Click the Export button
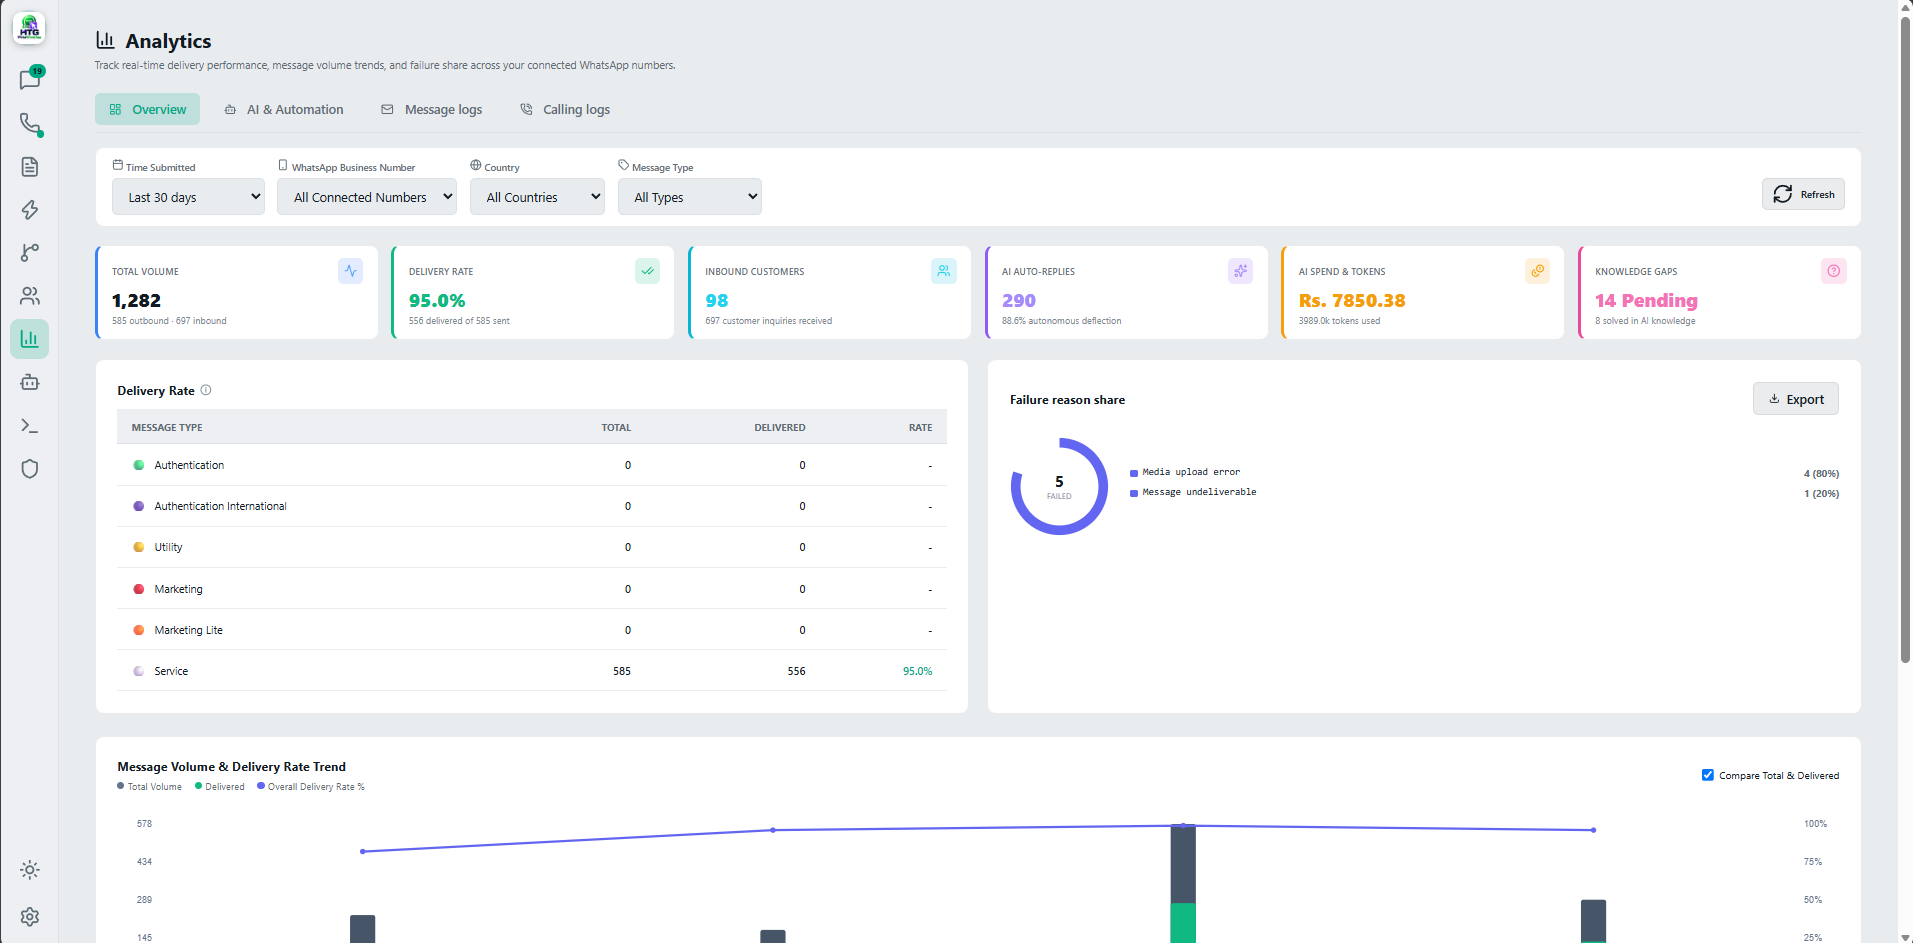The image size is (1913, 943). pos(1796,399)
